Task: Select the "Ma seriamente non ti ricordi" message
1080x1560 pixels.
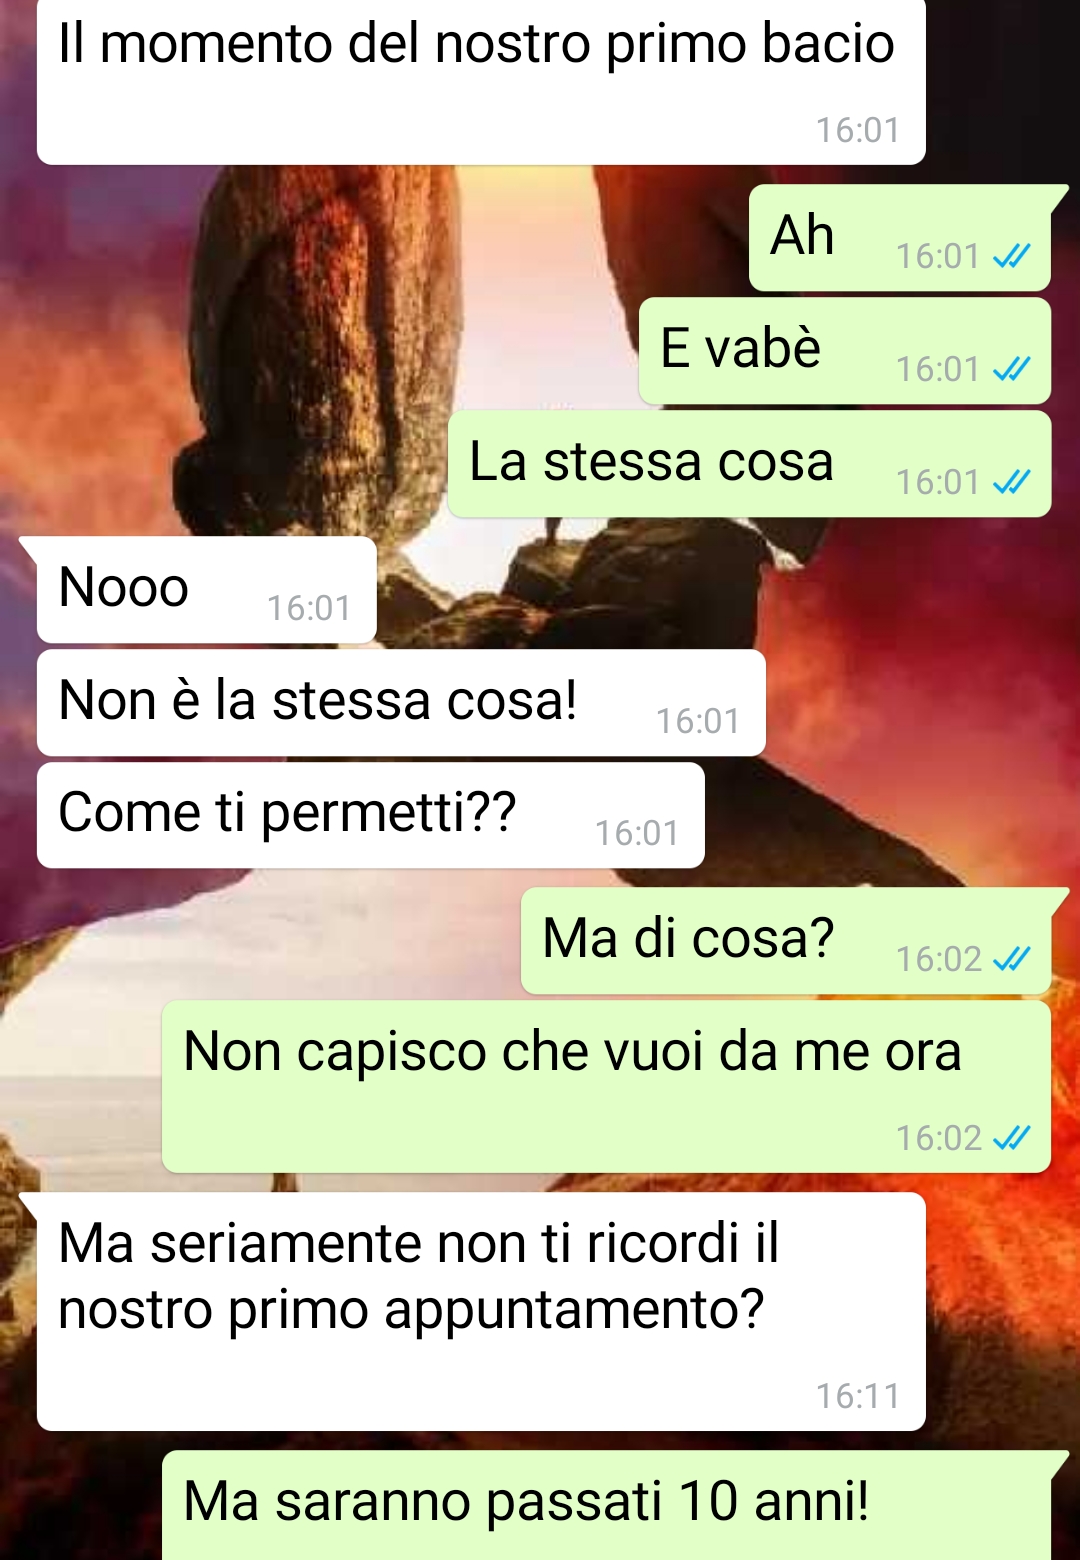Action: click(x=481, y=1311)
